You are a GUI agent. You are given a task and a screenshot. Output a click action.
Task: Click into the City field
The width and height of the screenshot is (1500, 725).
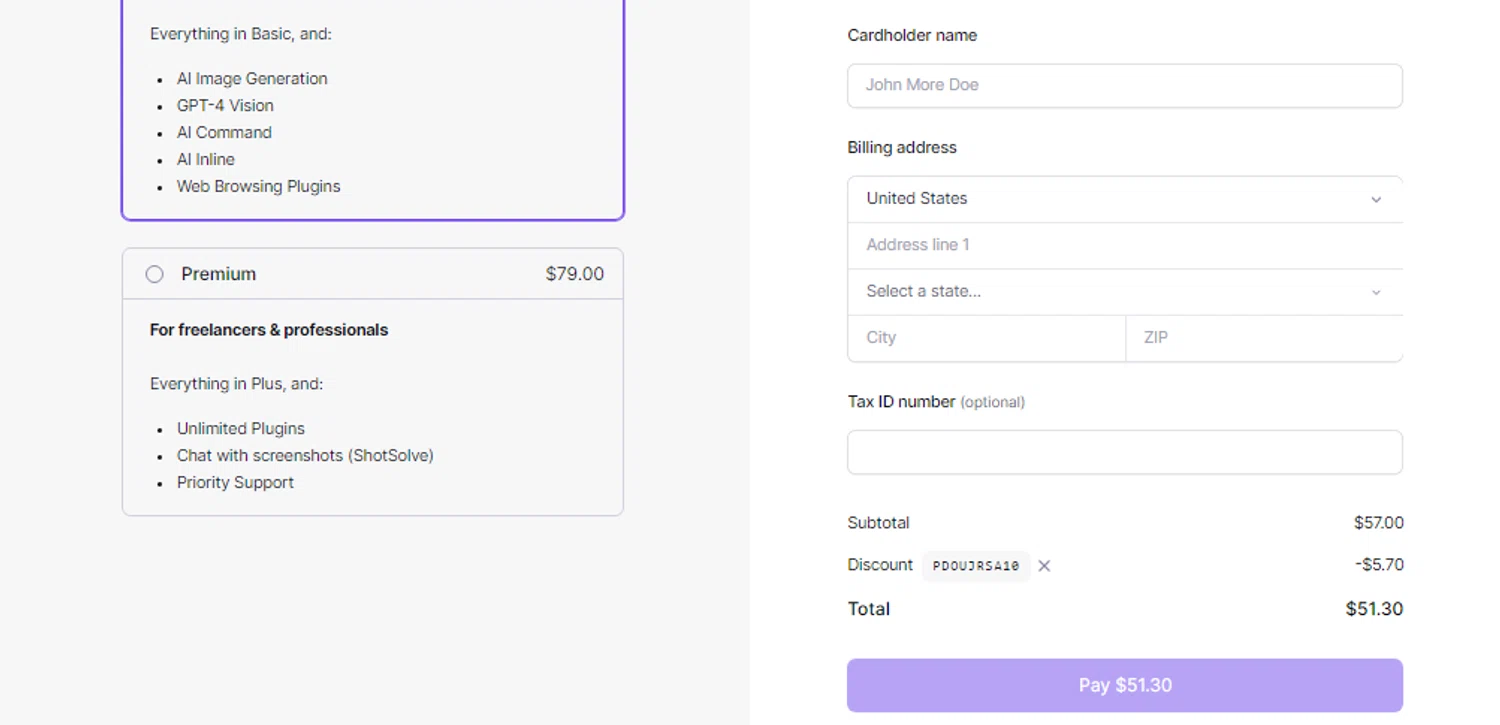(x=987, y=338)
